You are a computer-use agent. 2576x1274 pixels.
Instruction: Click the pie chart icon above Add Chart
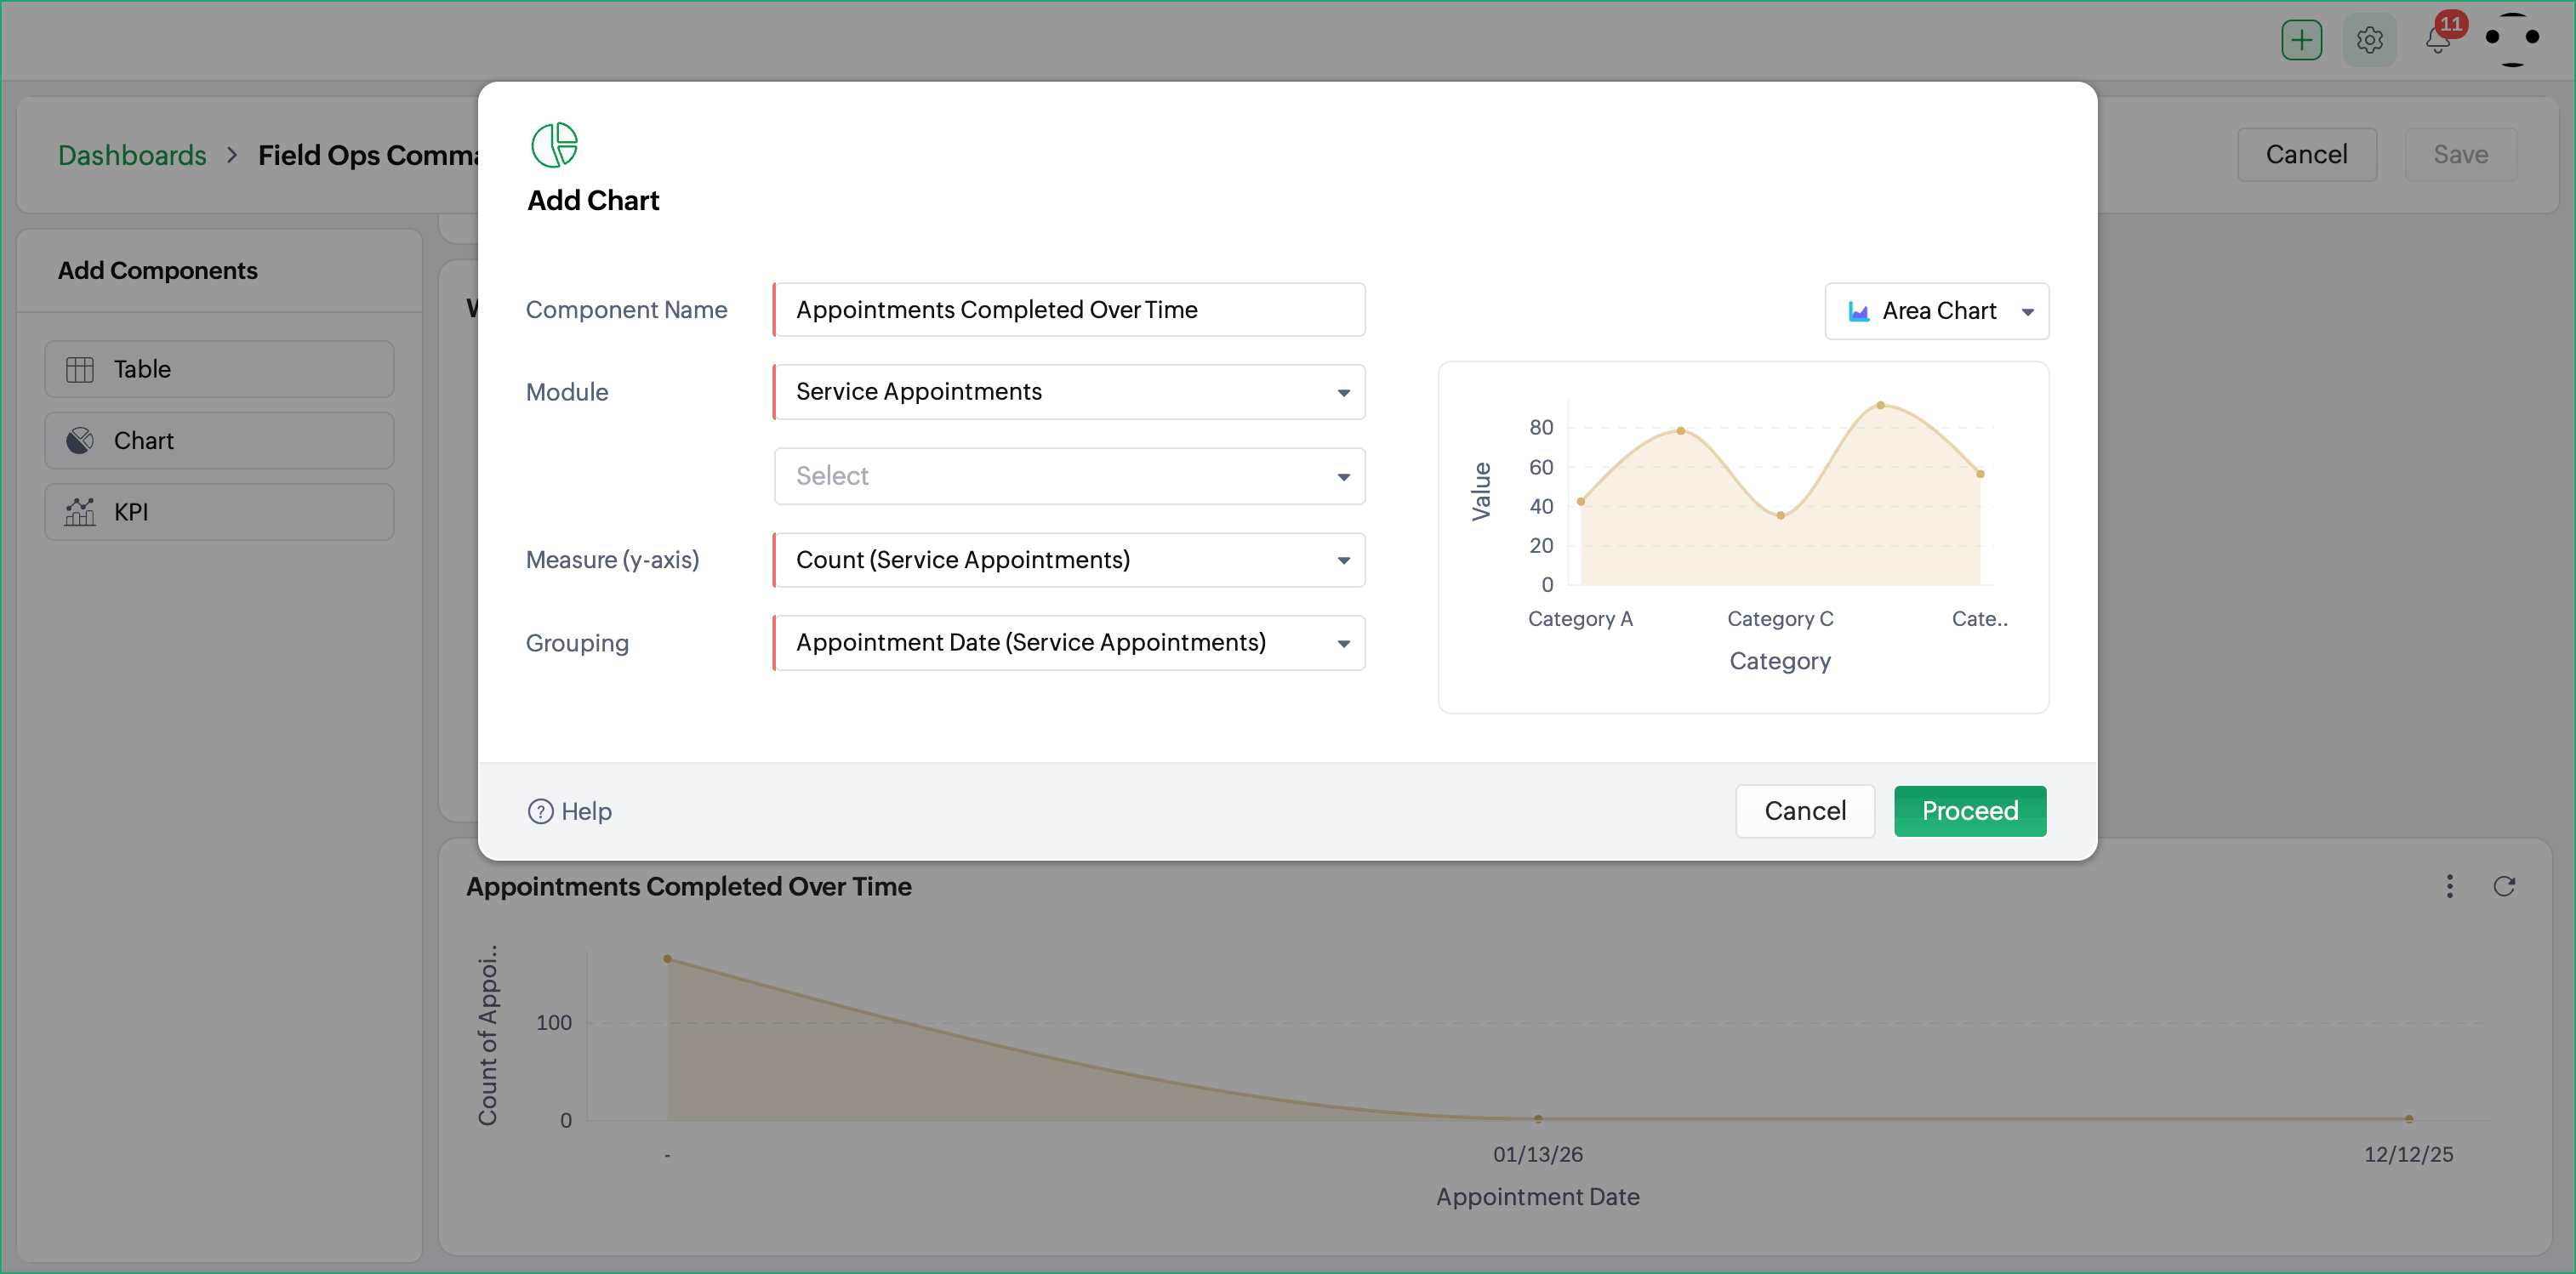click(554, 145)
